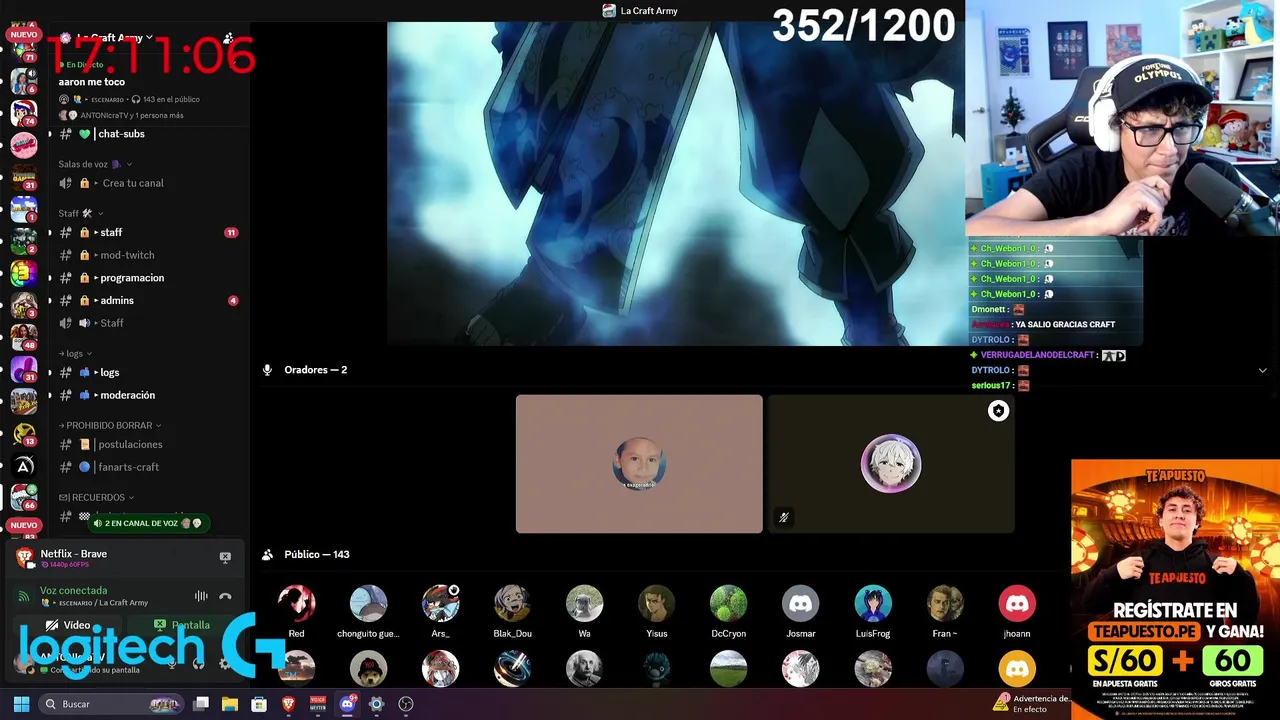Open noise suppression settings icon
Screen dimensions: 1280x720
pyautogui.click(x=201, y=596)
